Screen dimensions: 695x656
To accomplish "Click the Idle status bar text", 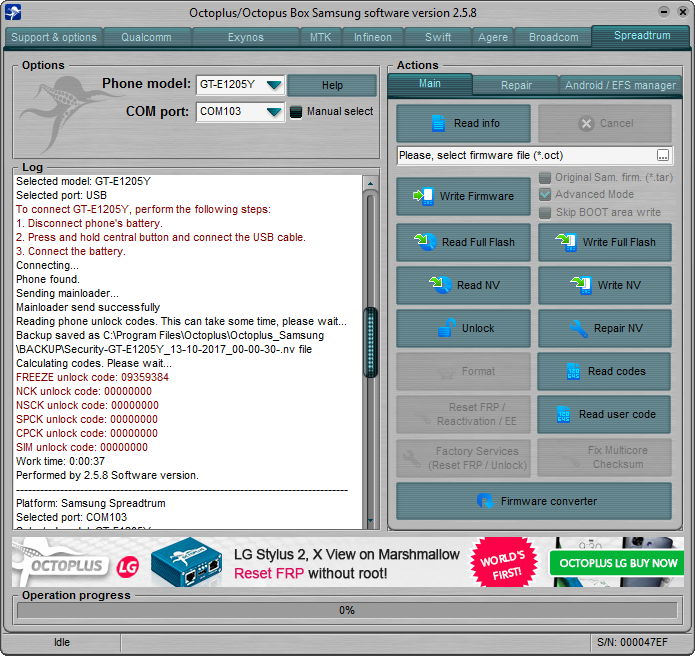I will (62, 642).
